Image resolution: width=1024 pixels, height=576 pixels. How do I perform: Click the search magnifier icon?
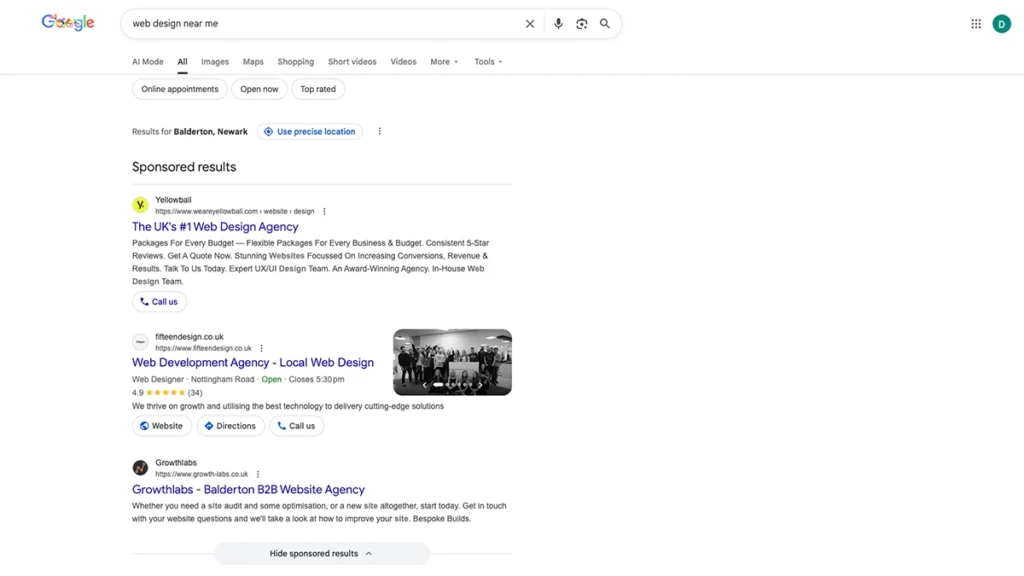point(605,23)
